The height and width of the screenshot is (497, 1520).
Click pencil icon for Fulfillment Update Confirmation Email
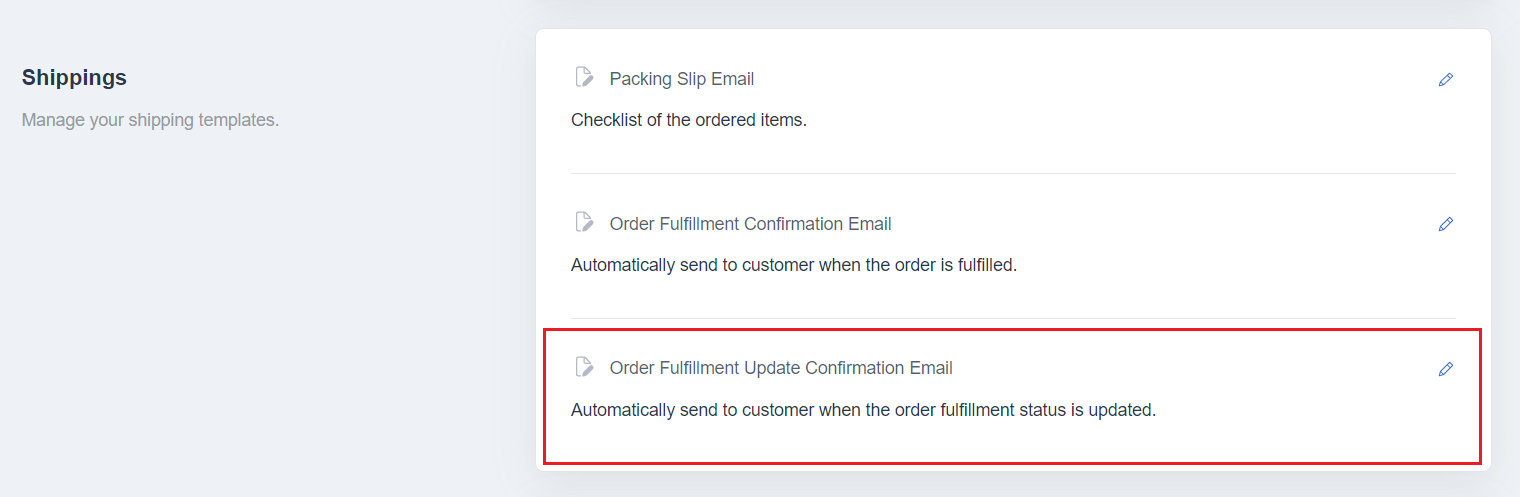1445,369
